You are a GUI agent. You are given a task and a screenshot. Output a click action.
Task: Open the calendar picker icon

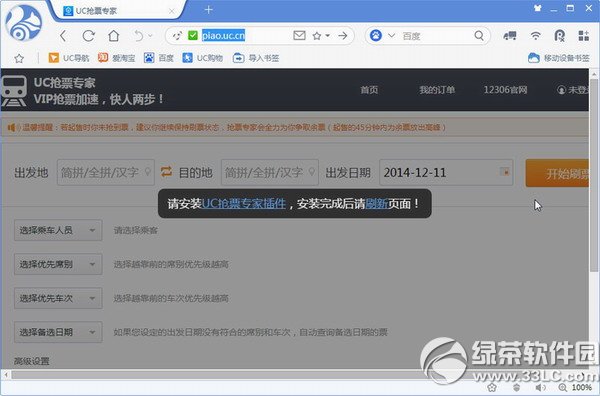pos(505,172)
